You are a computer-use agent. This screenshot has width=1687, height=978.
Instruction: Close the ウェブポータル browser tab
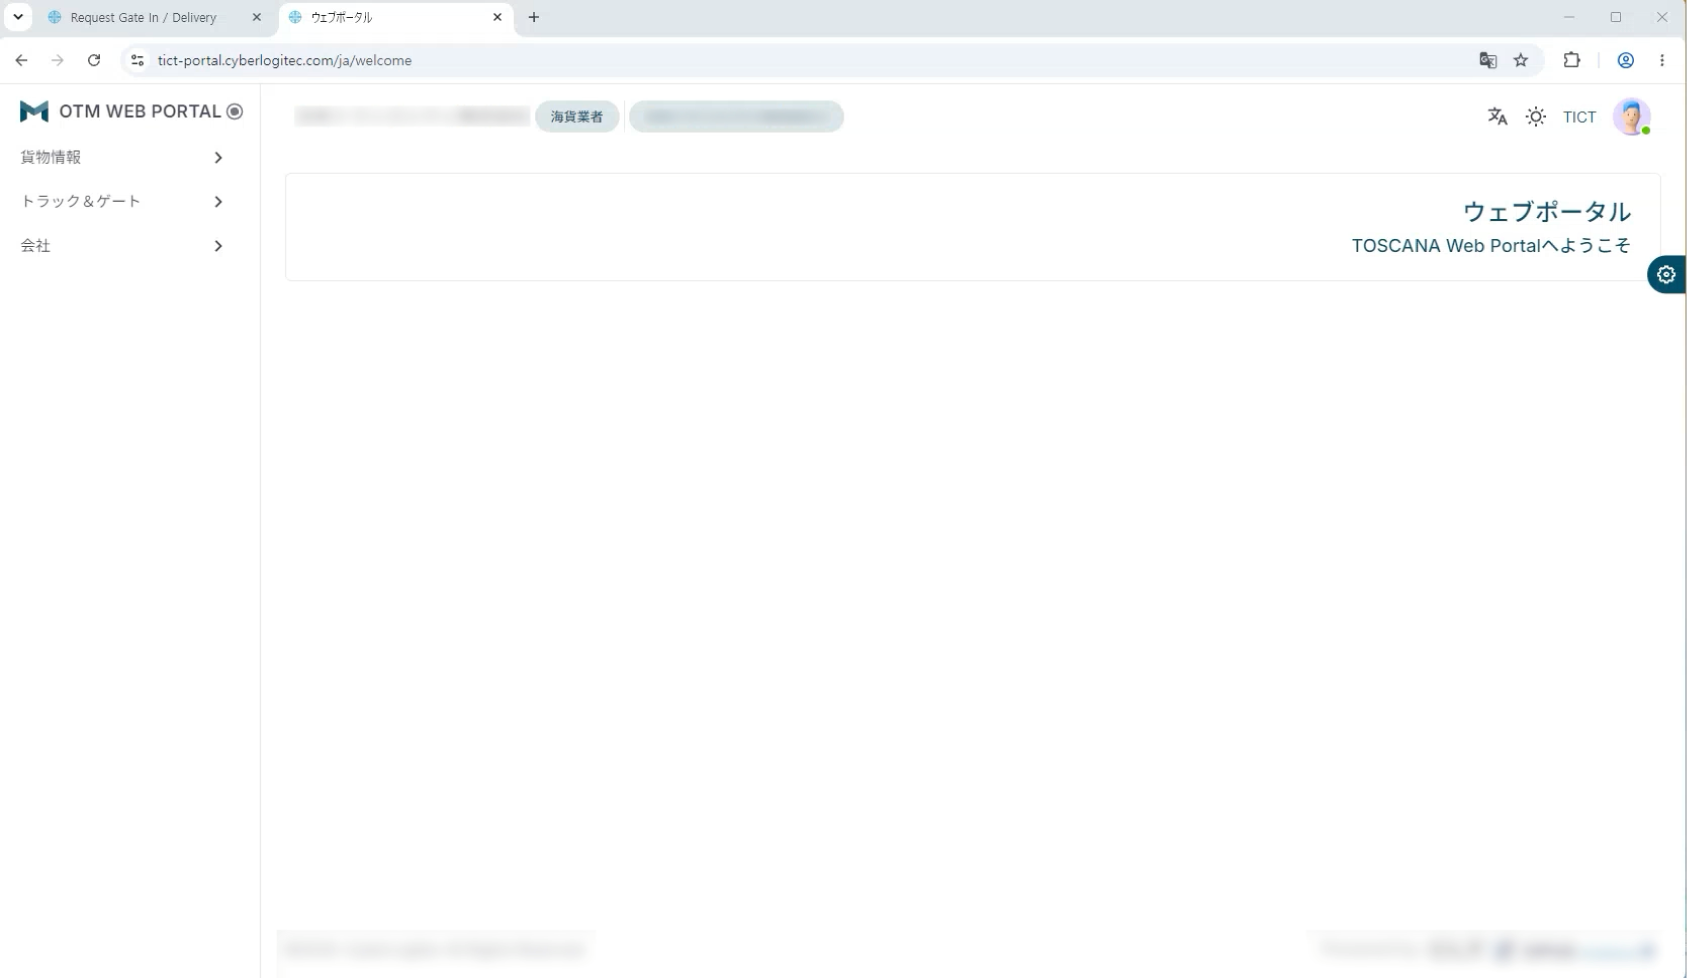point(497,17)
